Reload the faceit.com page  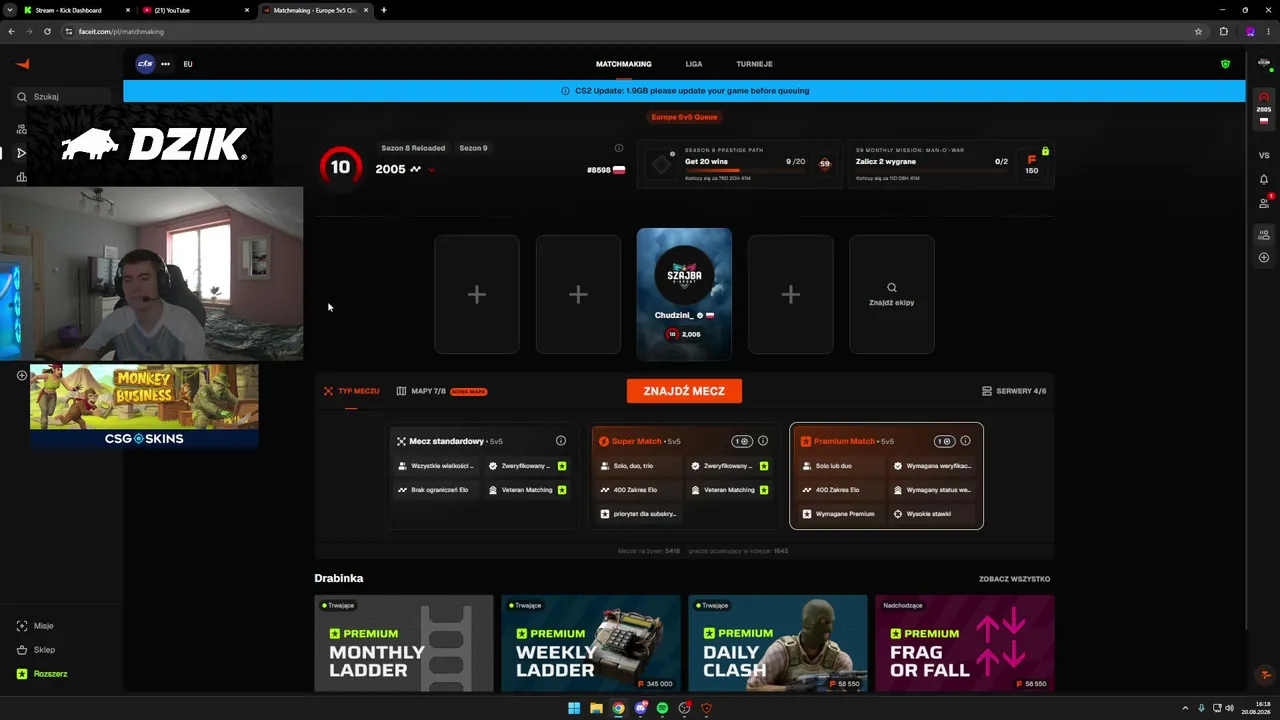[47, 31]
